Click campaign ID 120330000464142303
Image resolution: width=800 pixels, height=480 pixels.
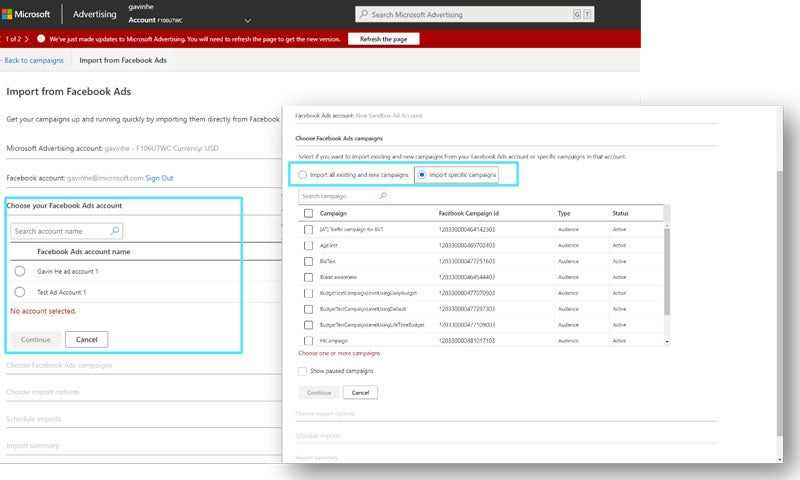(x=467, y=230)
